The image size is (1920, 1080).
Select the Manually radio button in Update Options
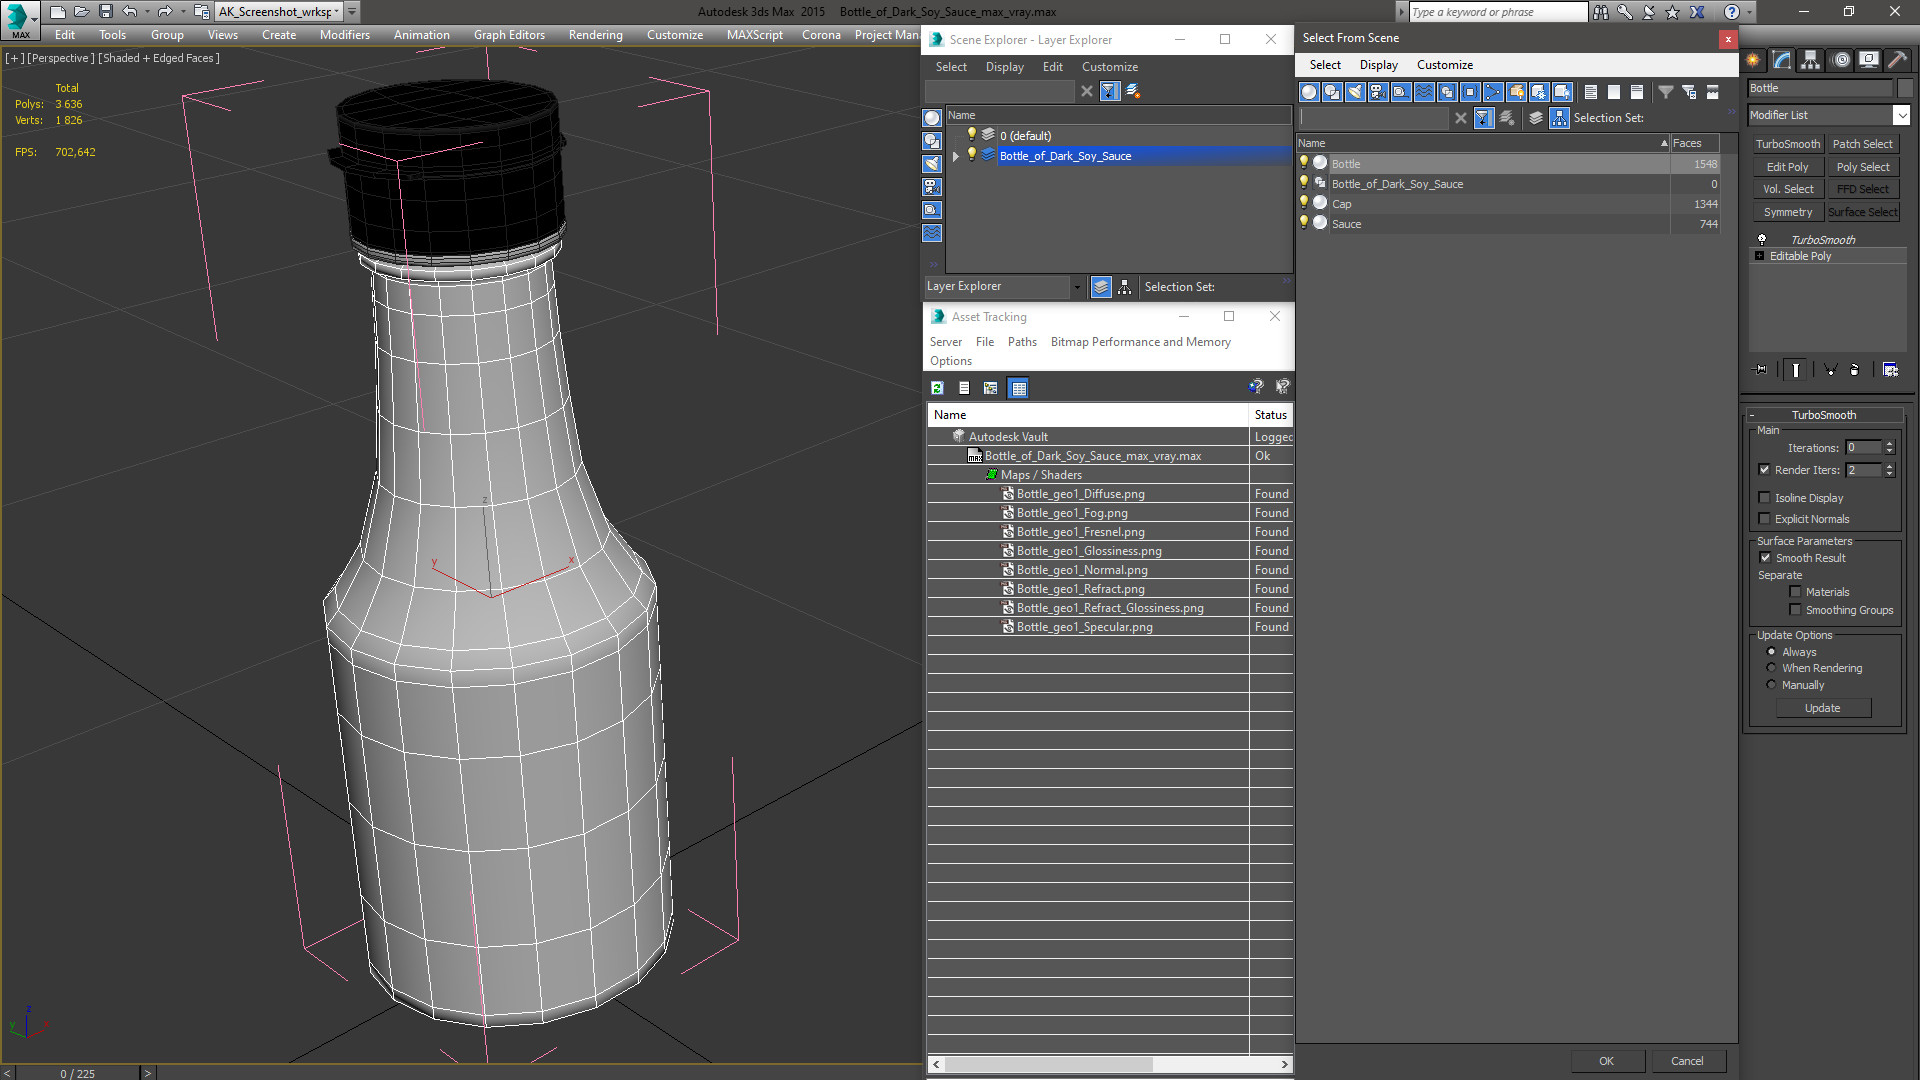pos(1772,684)
